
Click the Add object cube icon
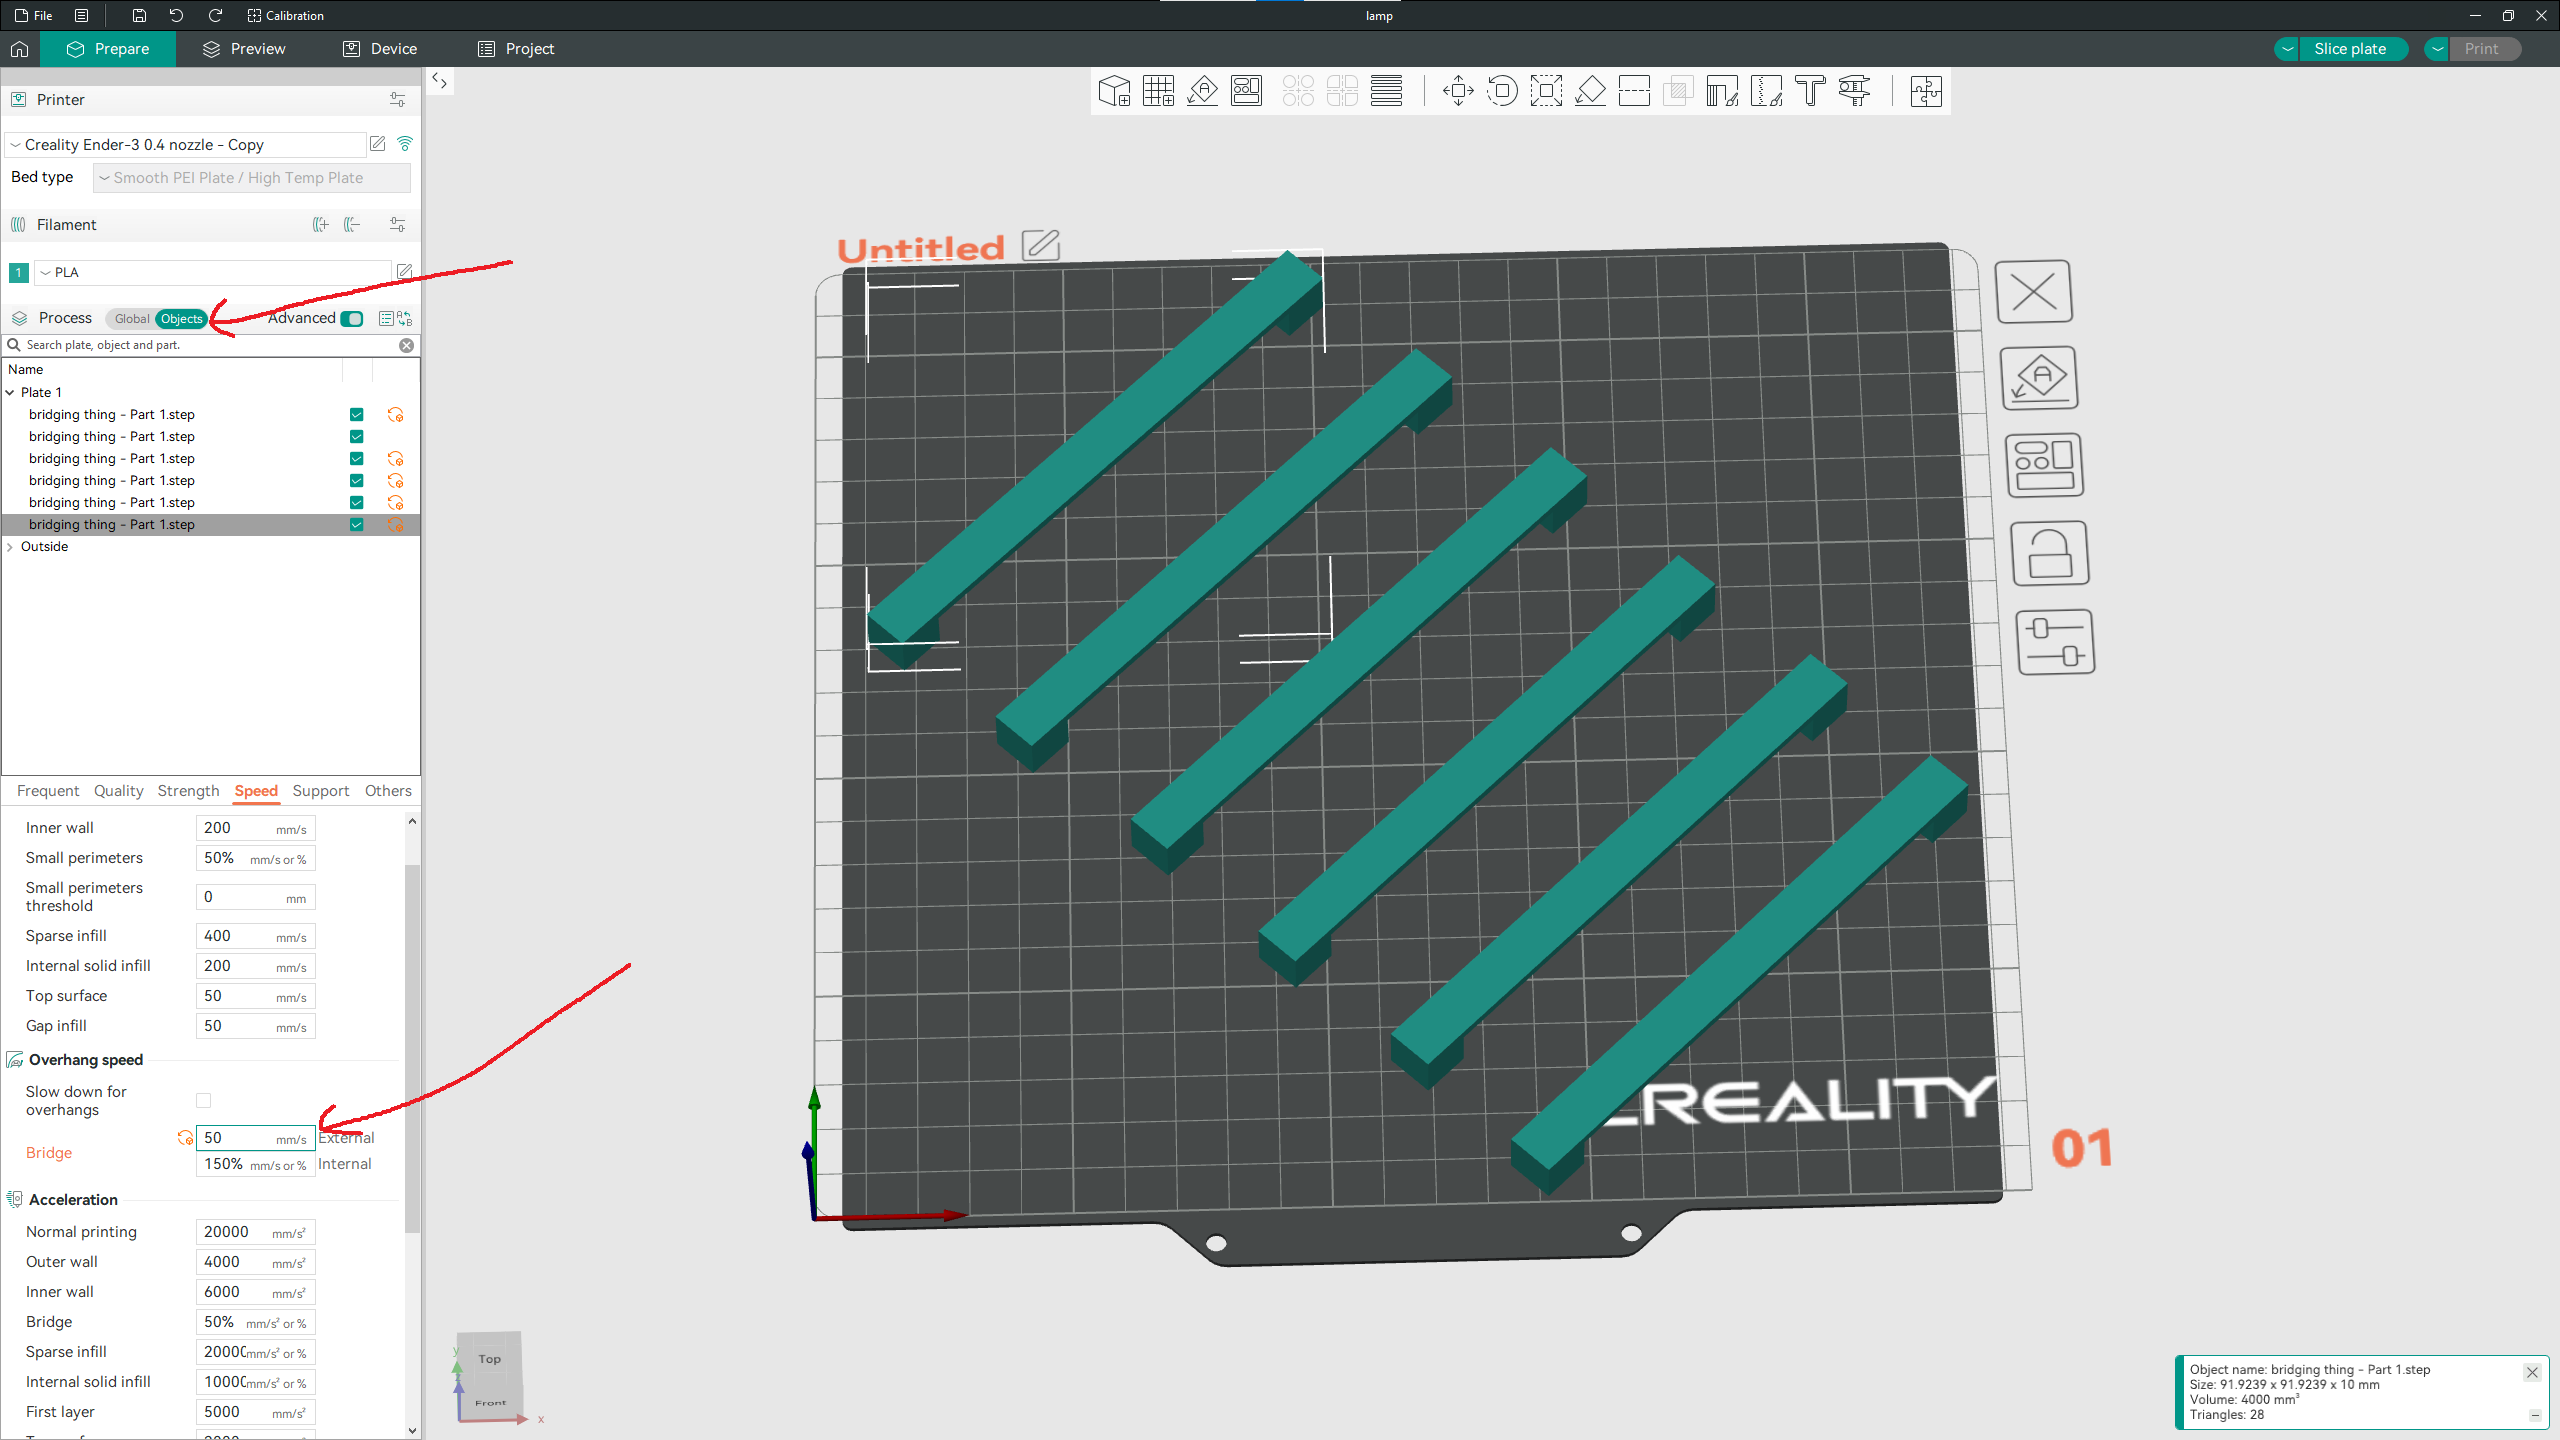pos(1114,91)
